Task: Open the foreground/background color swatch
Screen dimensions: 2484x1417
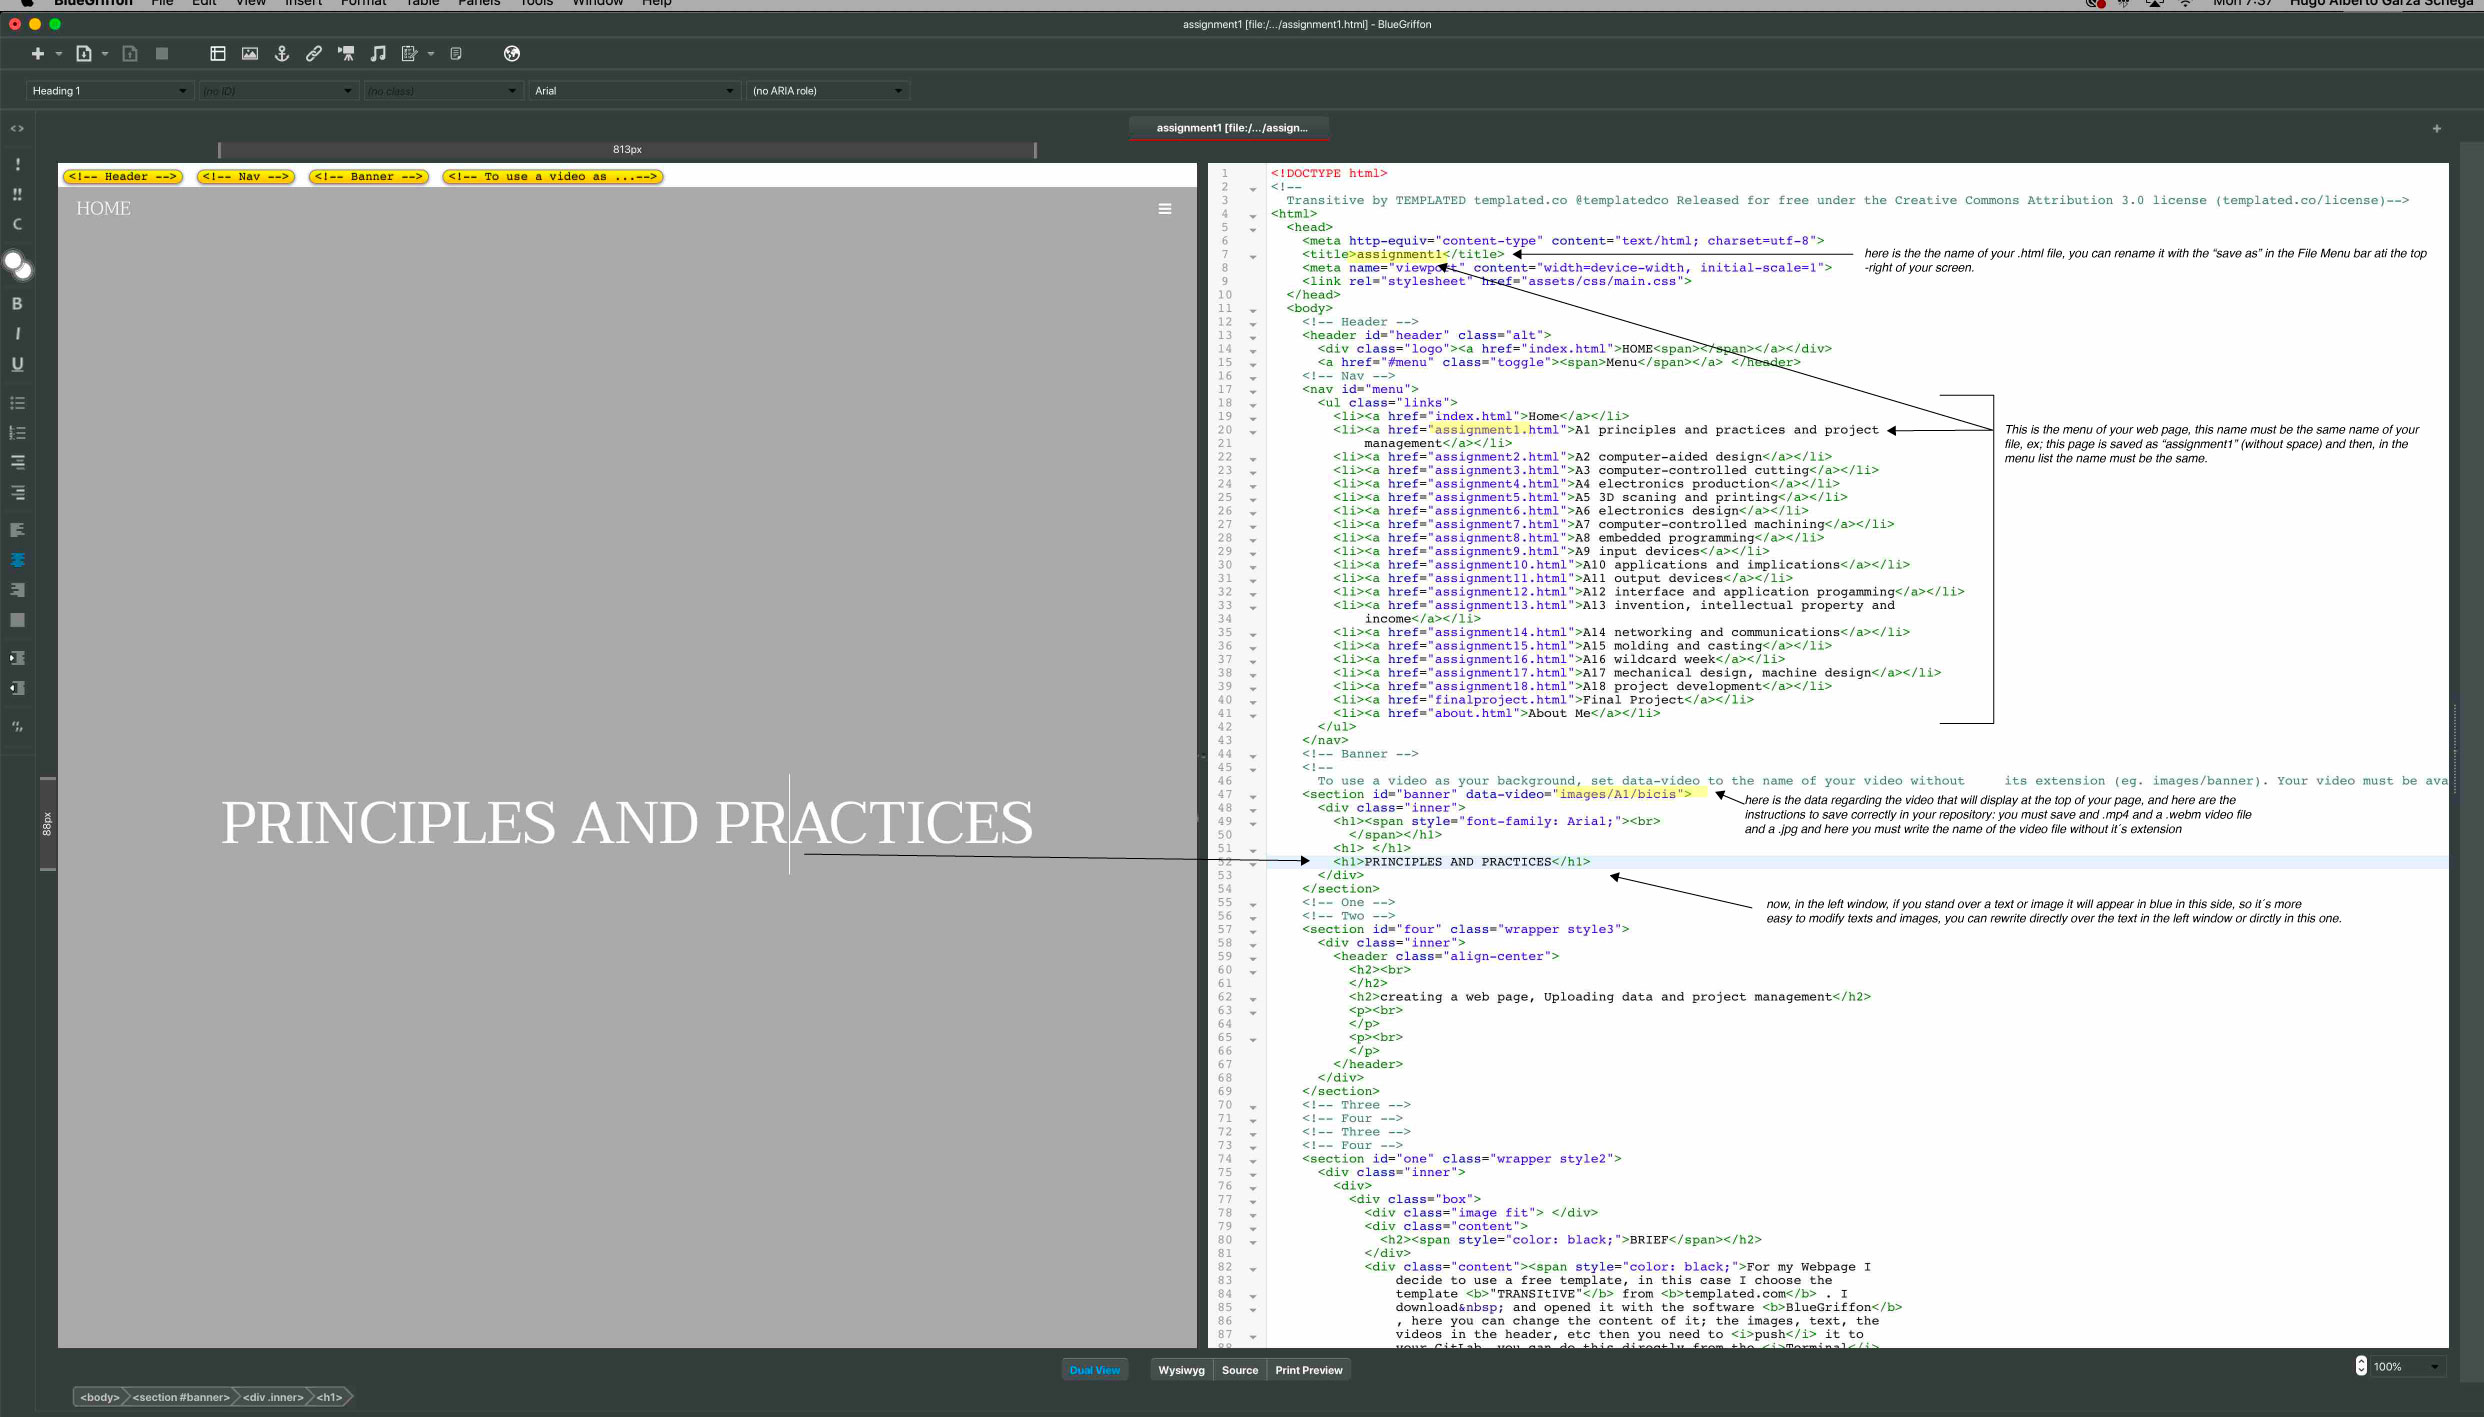Action: coord(17,265)
